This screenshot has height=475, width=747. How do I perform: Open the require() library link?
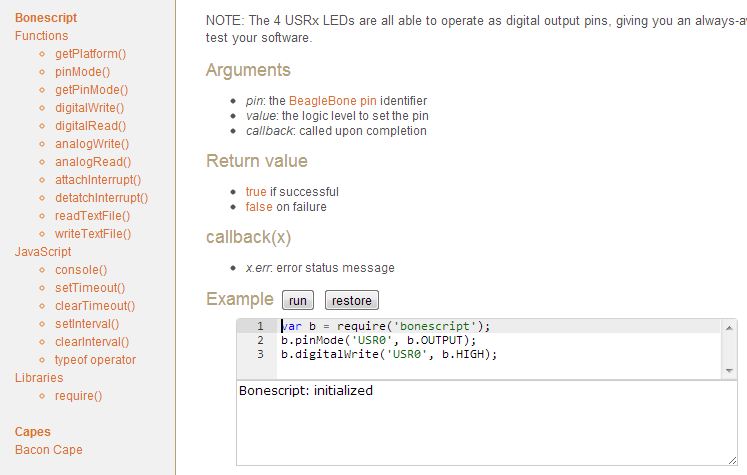(78, 396)
